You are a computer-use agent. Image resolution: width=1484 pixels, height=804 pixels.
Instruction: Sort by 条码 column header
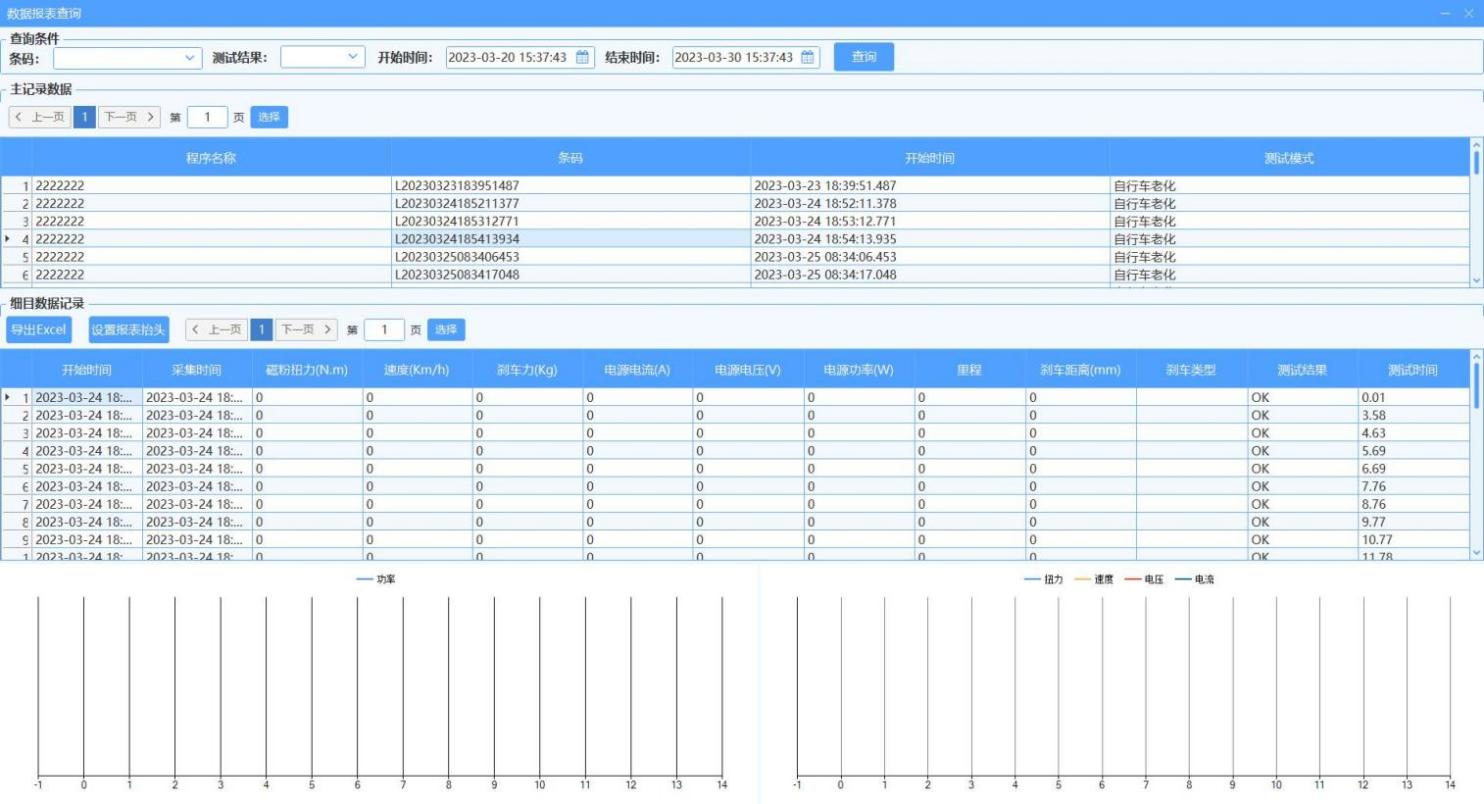(x=570, y=159)
